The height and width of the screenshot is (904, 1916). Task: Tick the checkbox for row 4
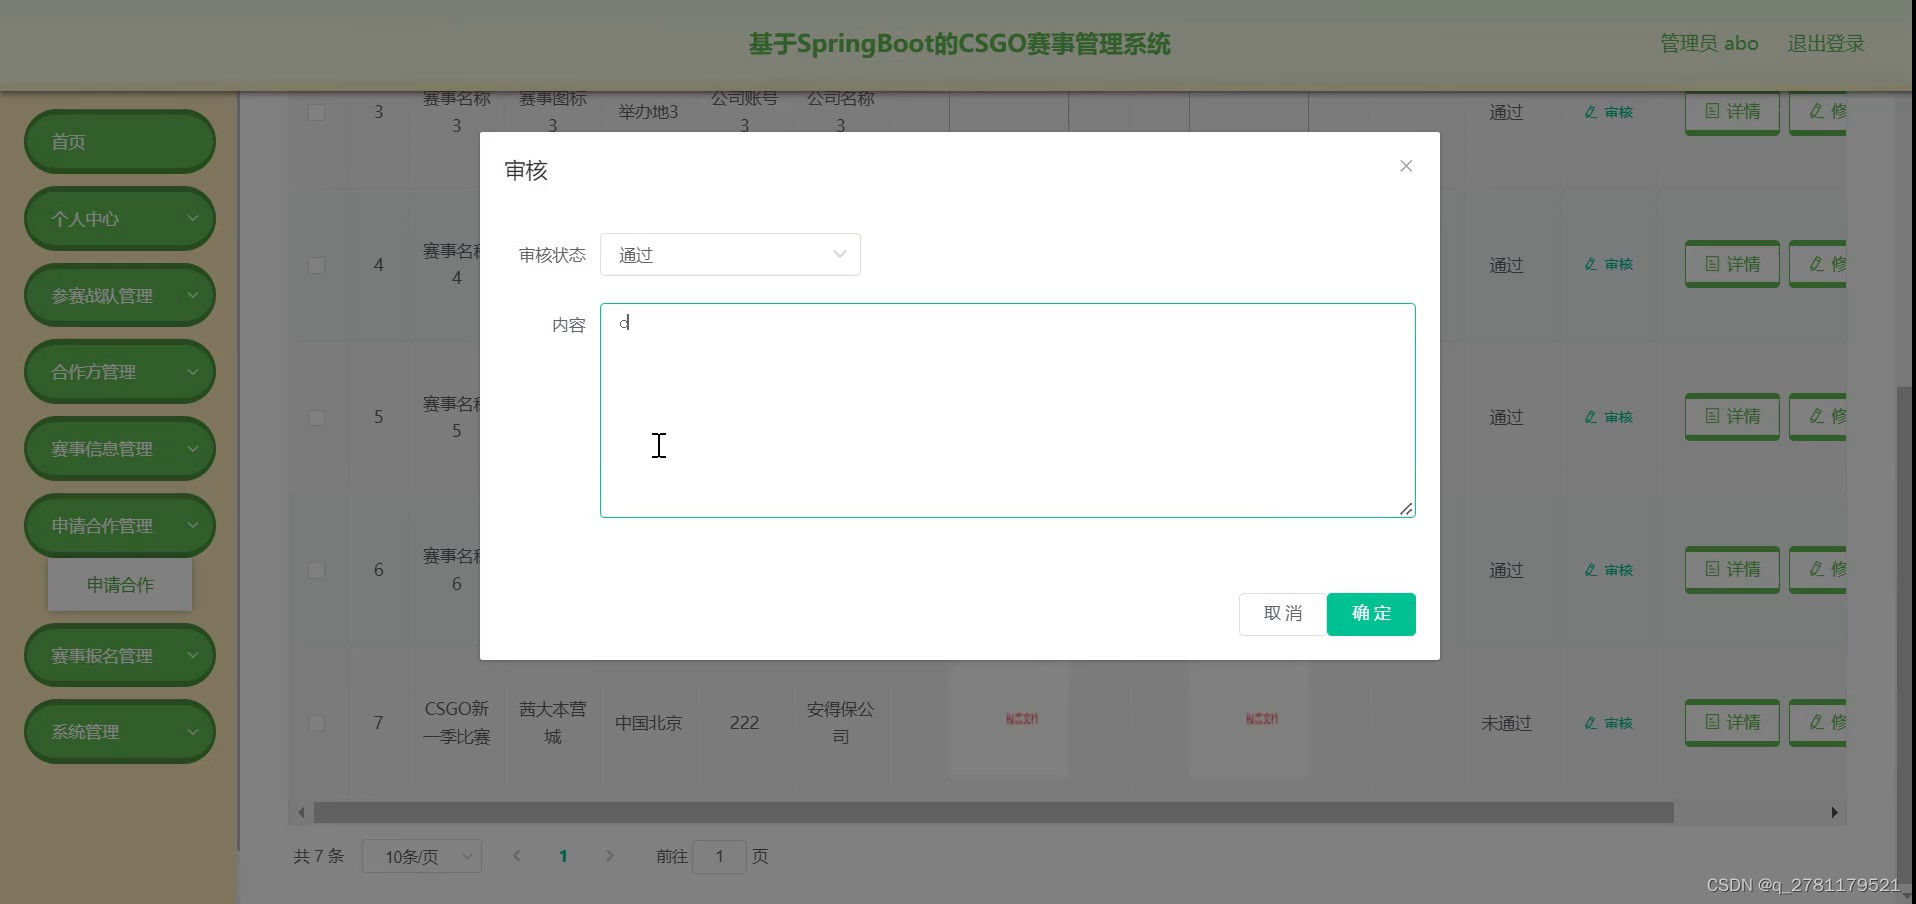coord(316,265)
